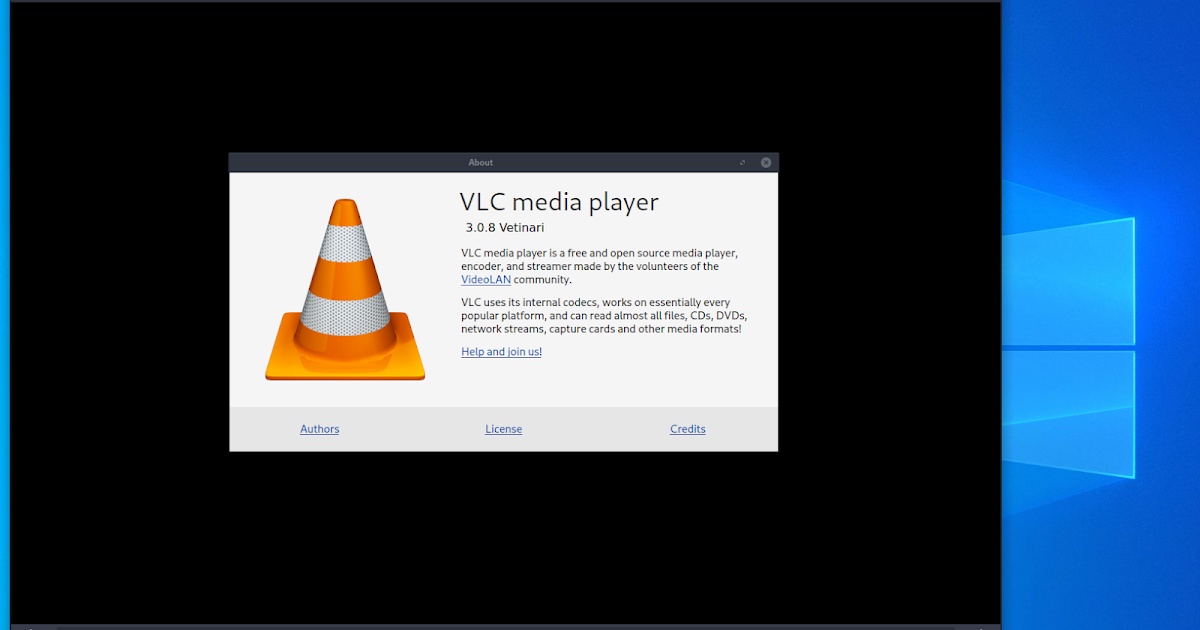Click the About title bar label
Screen dimensions: 1200x630
(x=480, y=162)
